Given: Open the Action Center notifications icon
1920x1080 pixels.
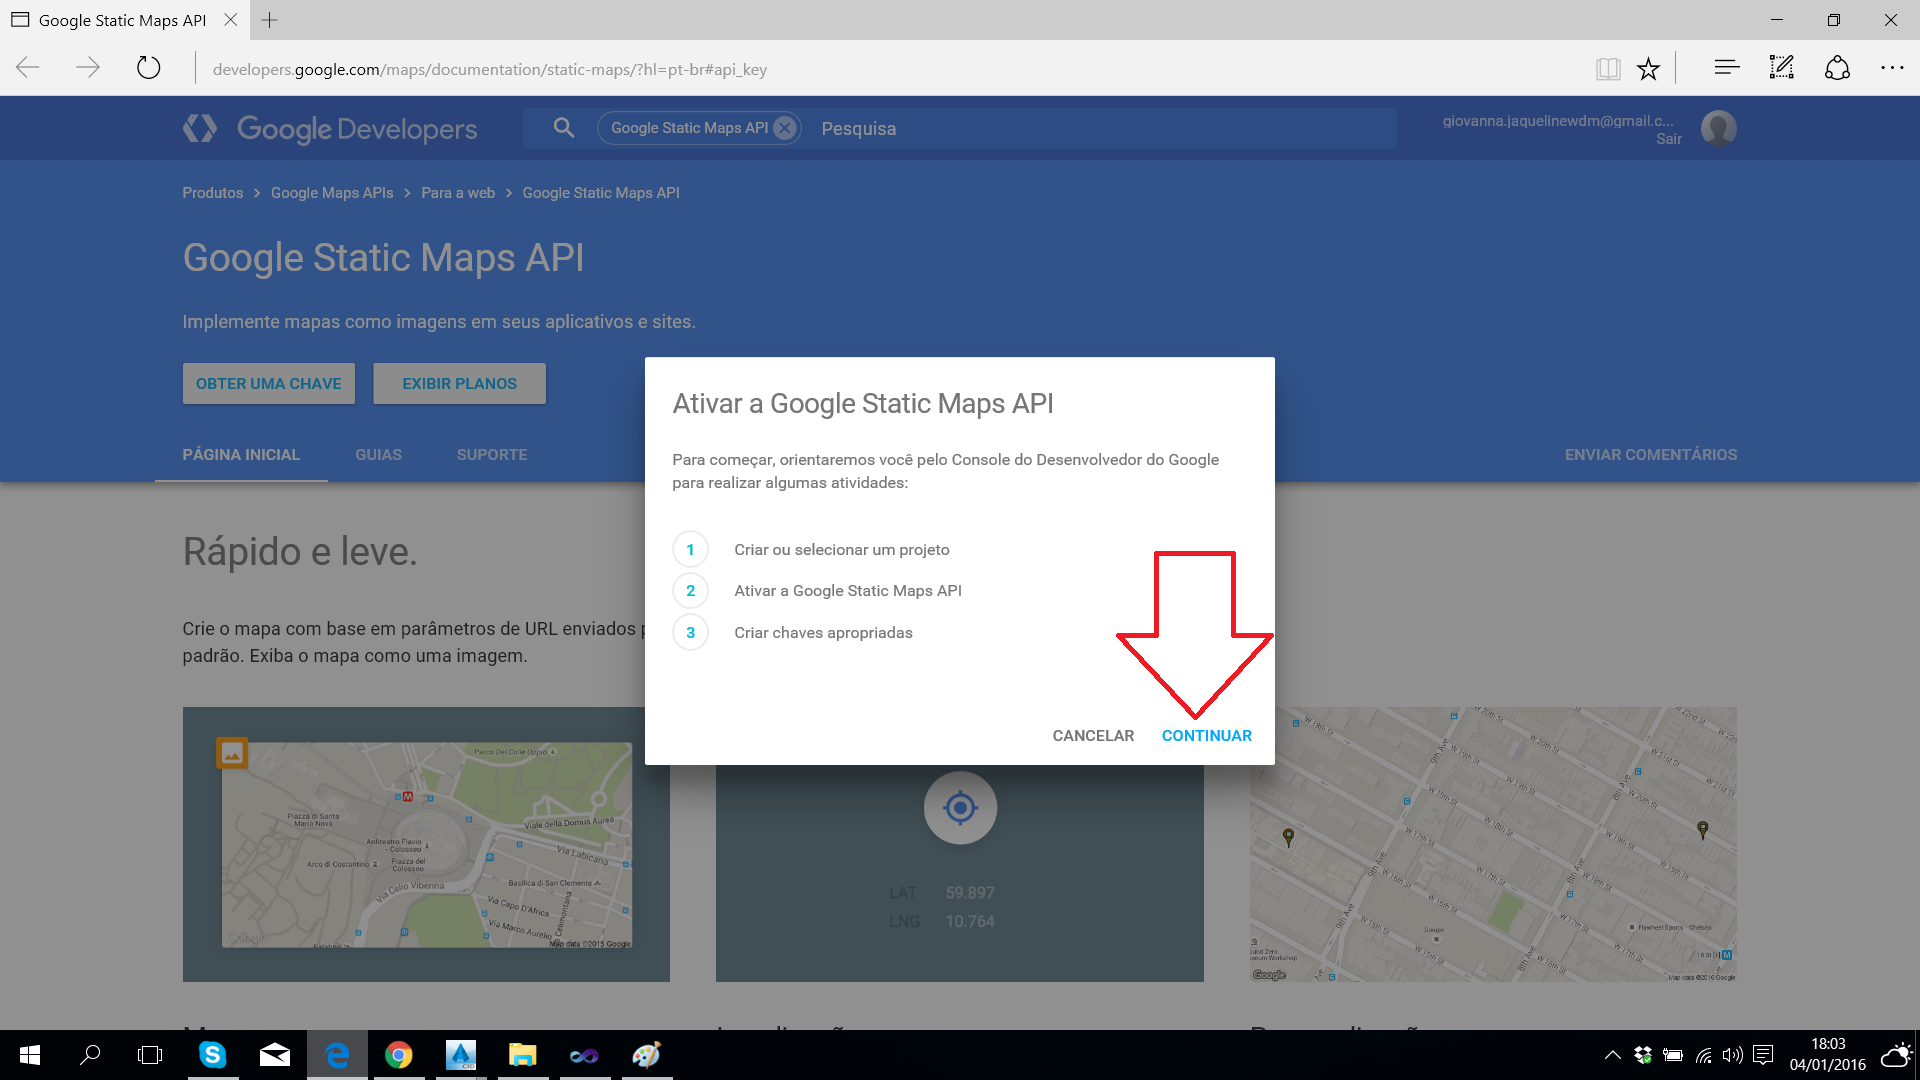Looking at the screenshot, I should click(x=1763, y=1055).
